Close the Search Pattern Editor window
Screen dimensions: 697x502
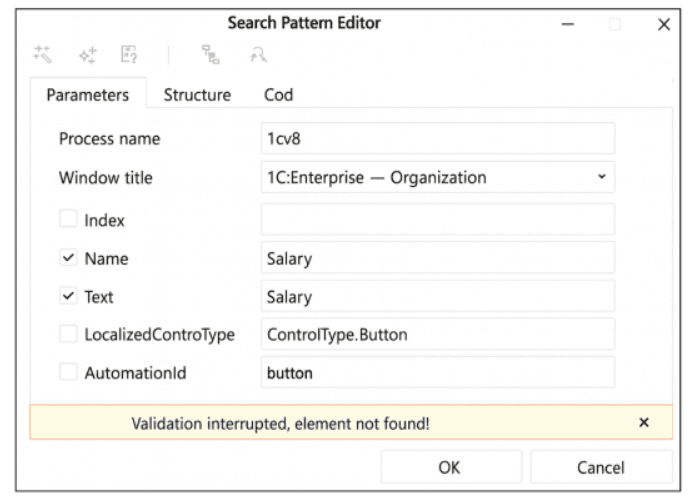click(x=663, y=24)
